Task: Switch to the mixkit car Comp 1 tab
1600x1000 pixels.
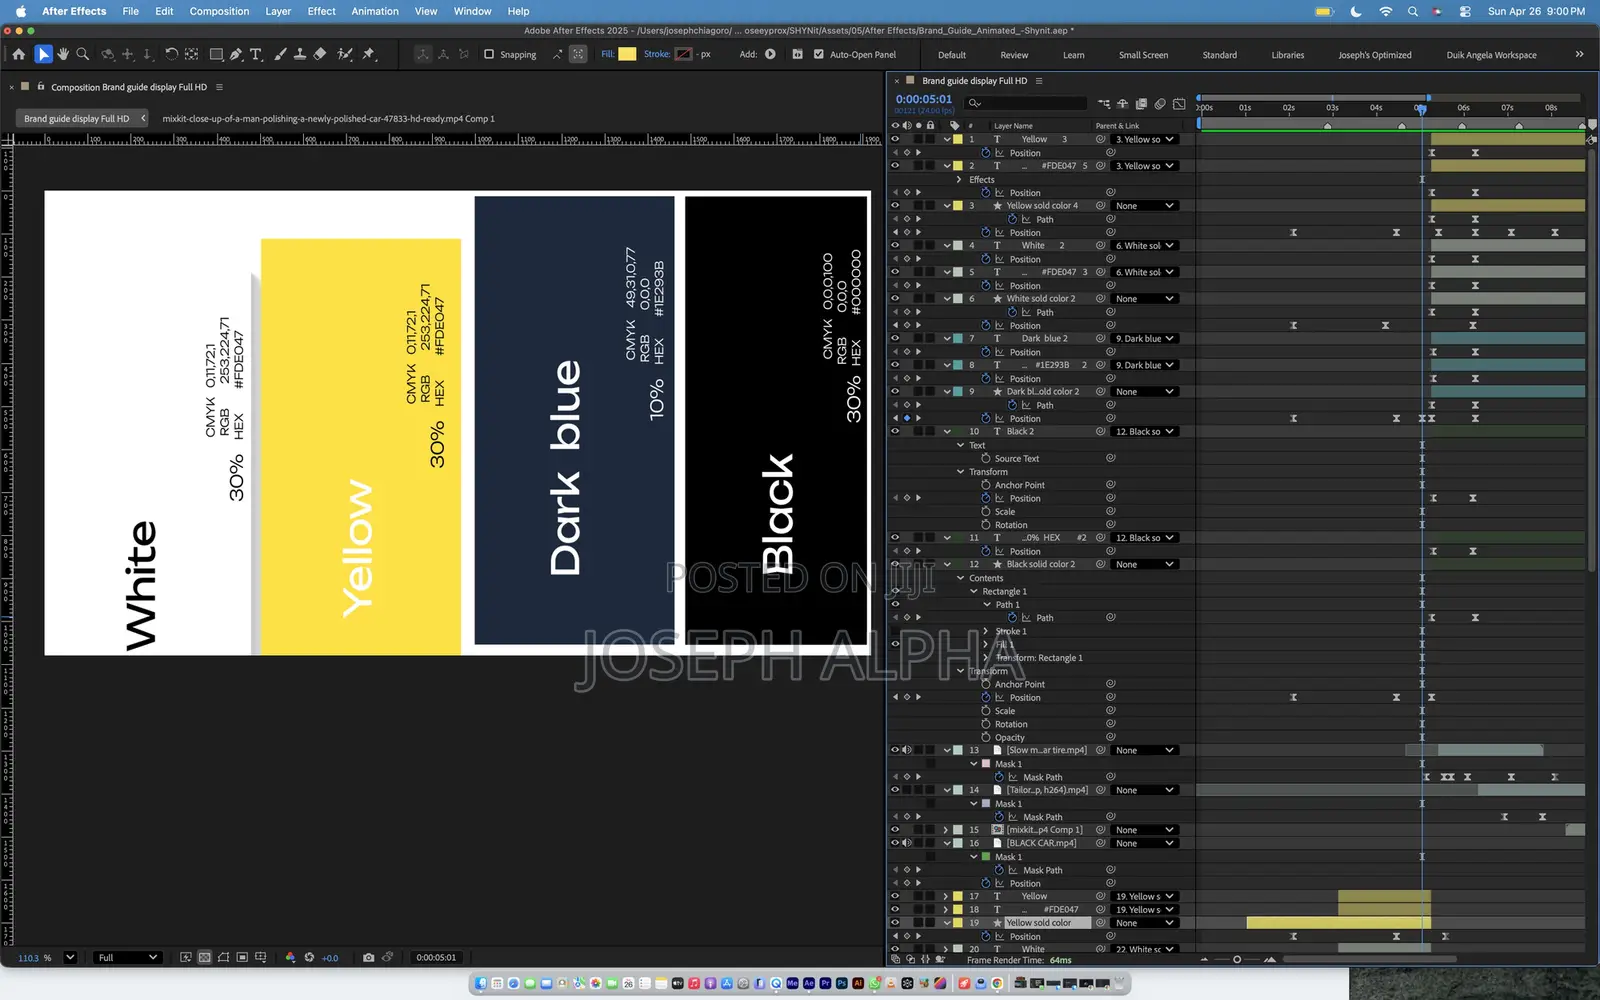Action: point(328,118)
